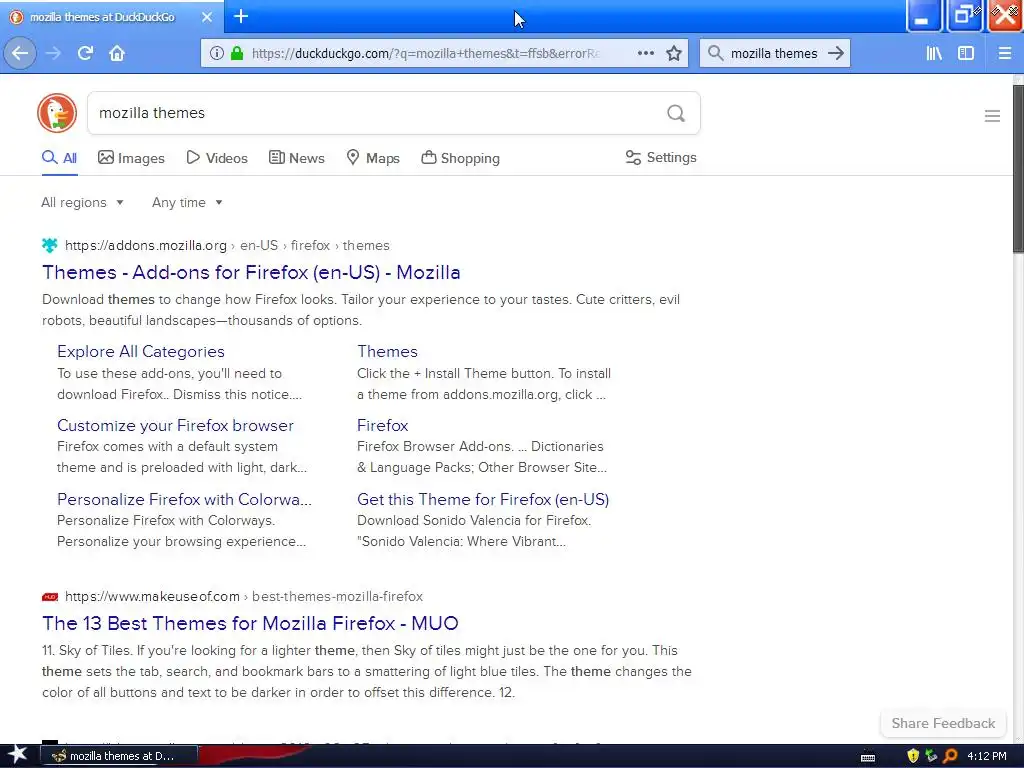Switch to the Shopping results tab

point(460,158)
